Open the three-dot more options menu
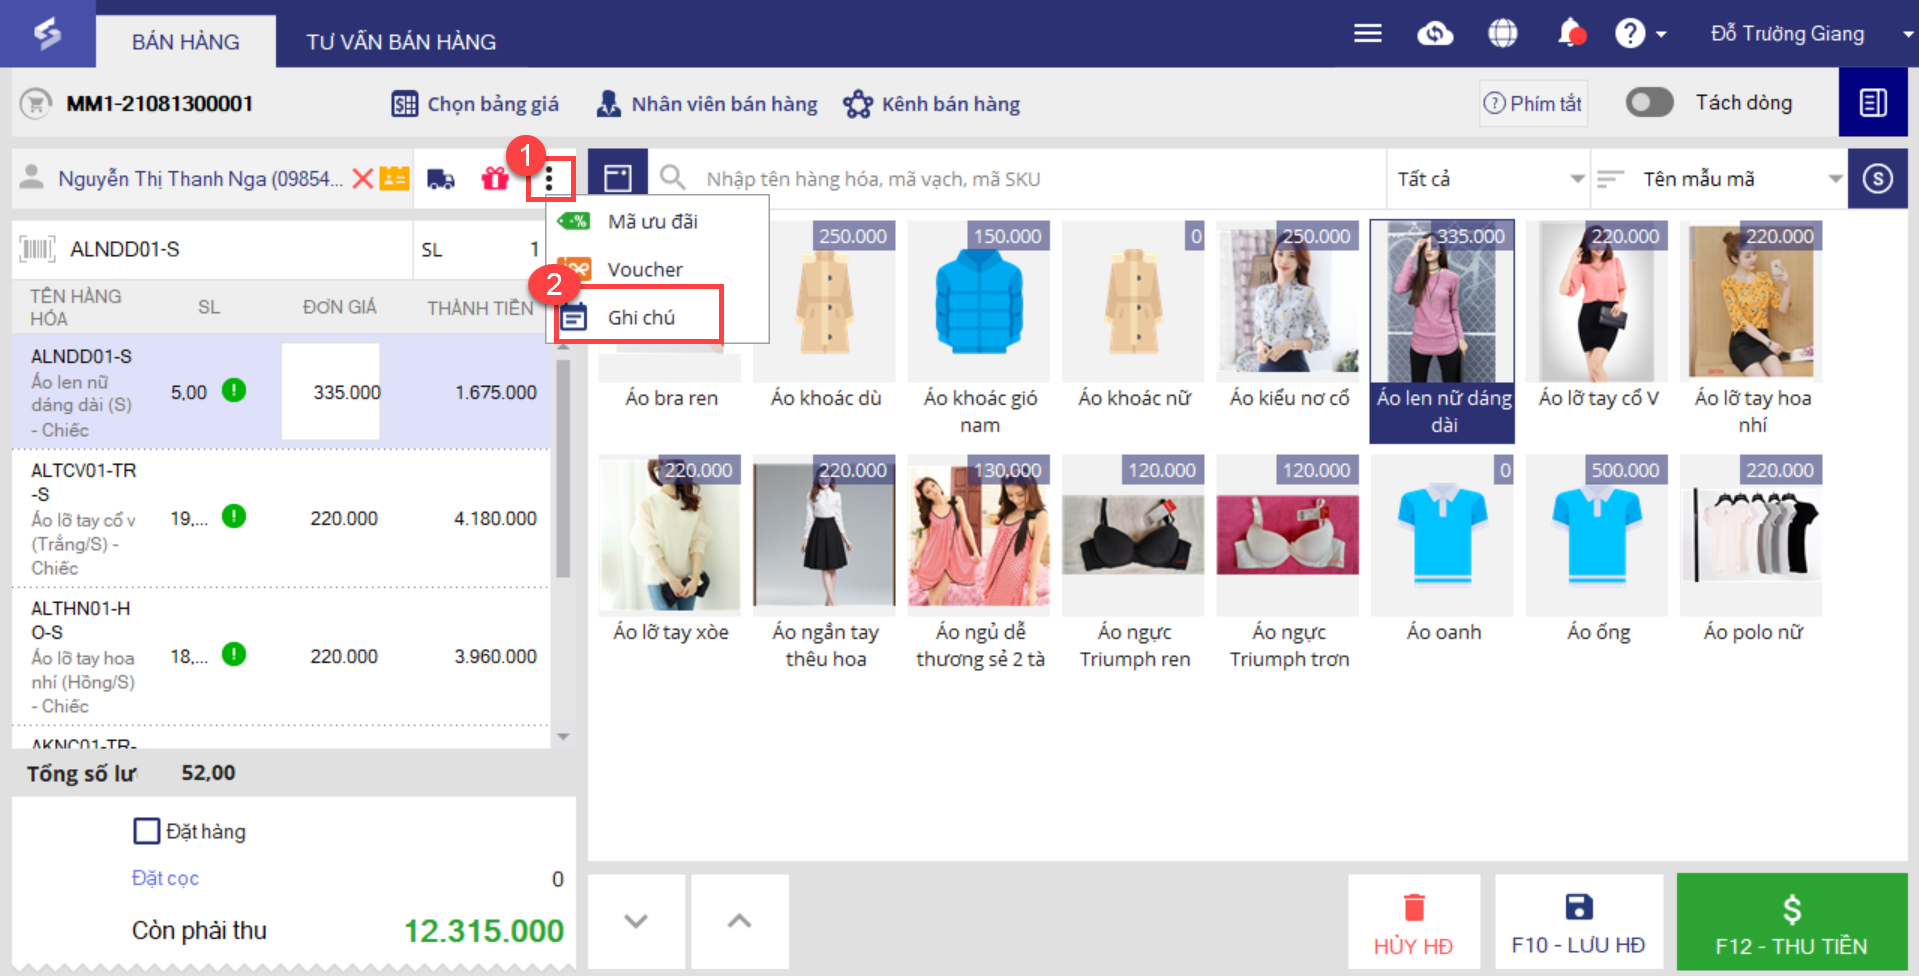Viewport: 1919px width, 976px height. [x=549, y=180]
